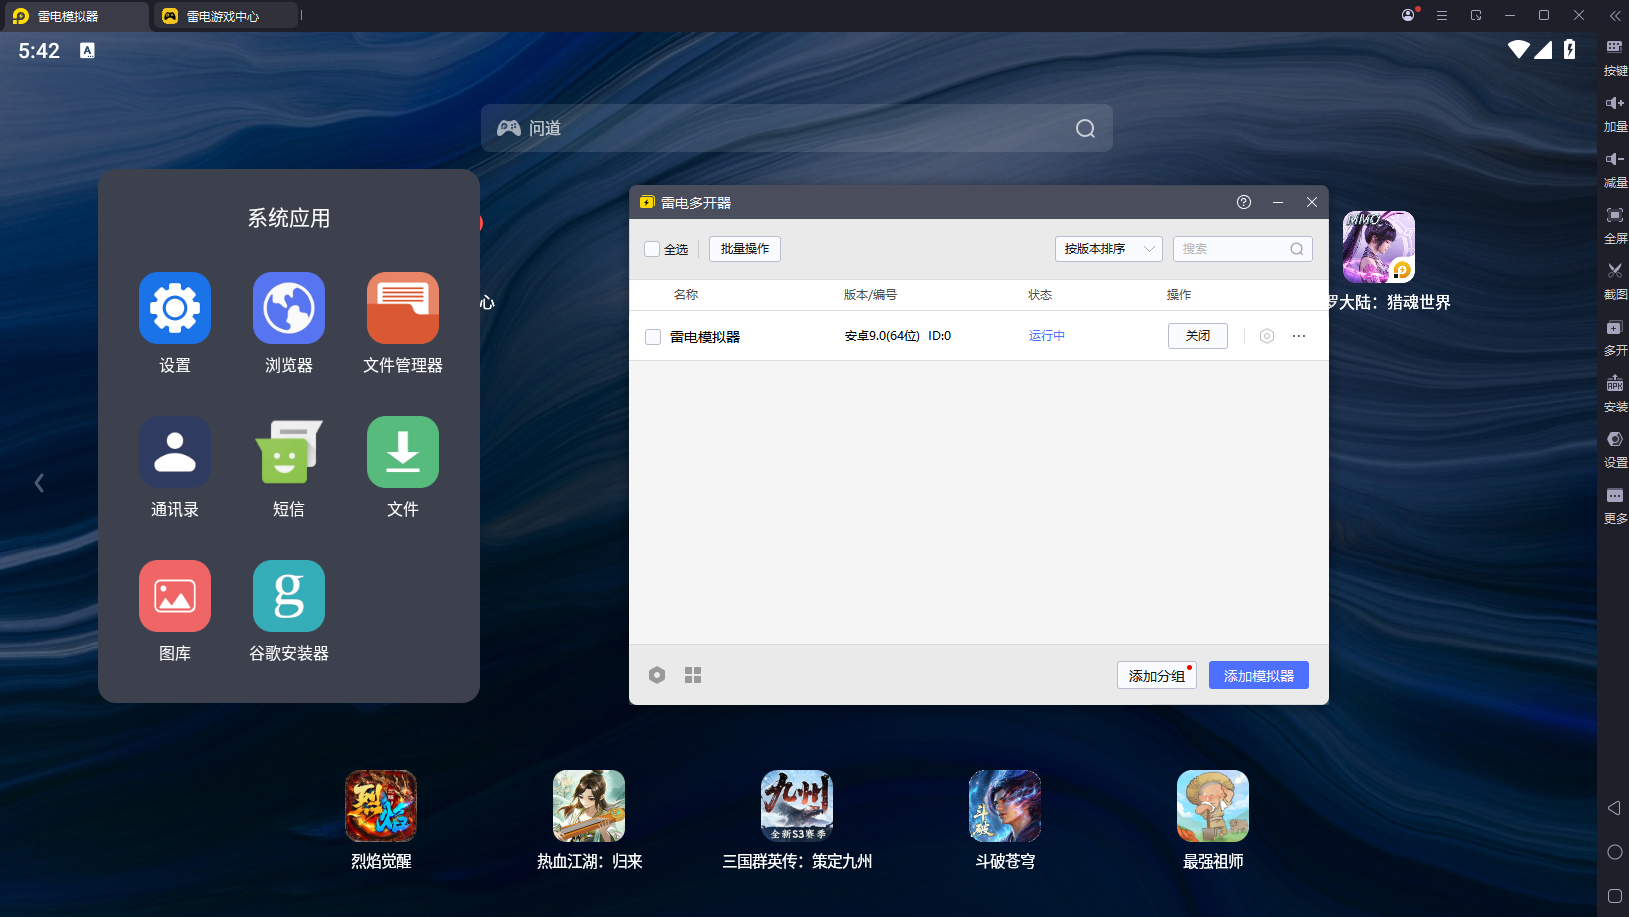Focus the 搜索 field in 雷电多开器
Image resolution: width=1629 pixels, height=917 pixels.
1243,249
